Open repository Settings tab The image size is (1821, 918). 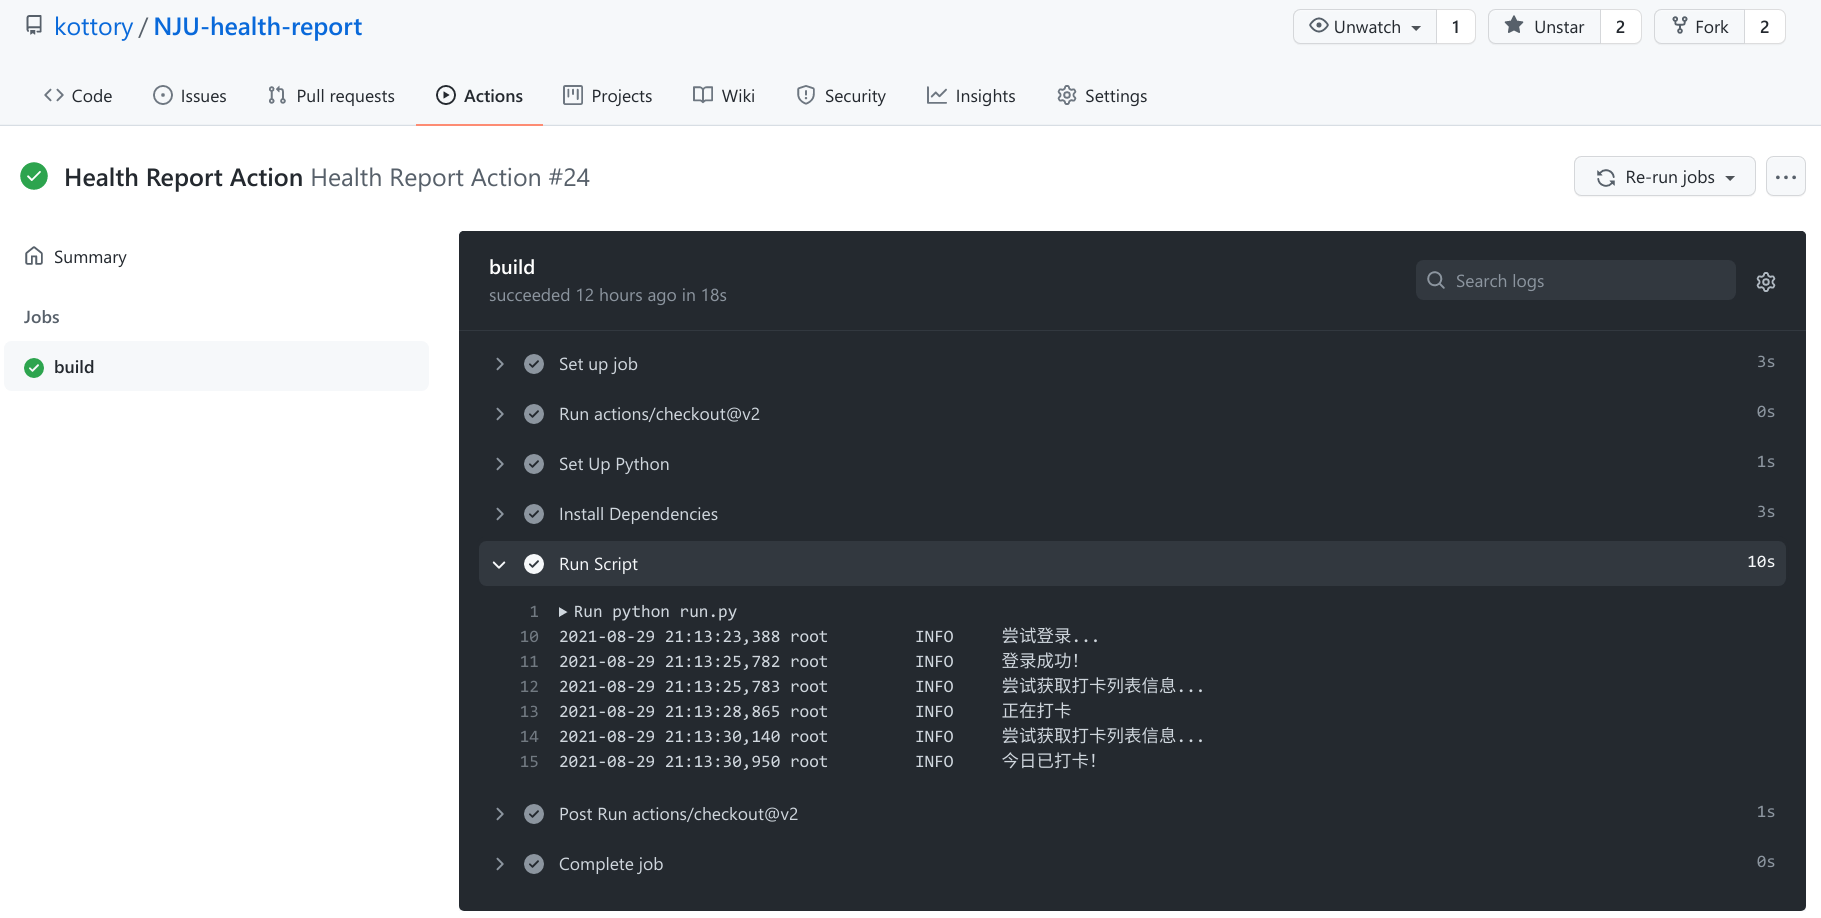tap(1102, 96)
